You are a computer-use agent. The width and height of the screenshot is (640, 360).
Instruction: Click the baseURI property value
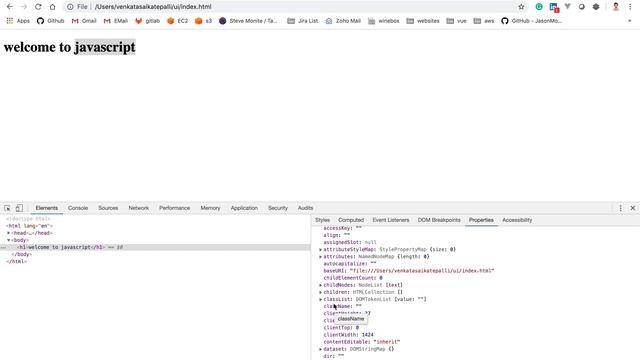(x=422, y=271)
